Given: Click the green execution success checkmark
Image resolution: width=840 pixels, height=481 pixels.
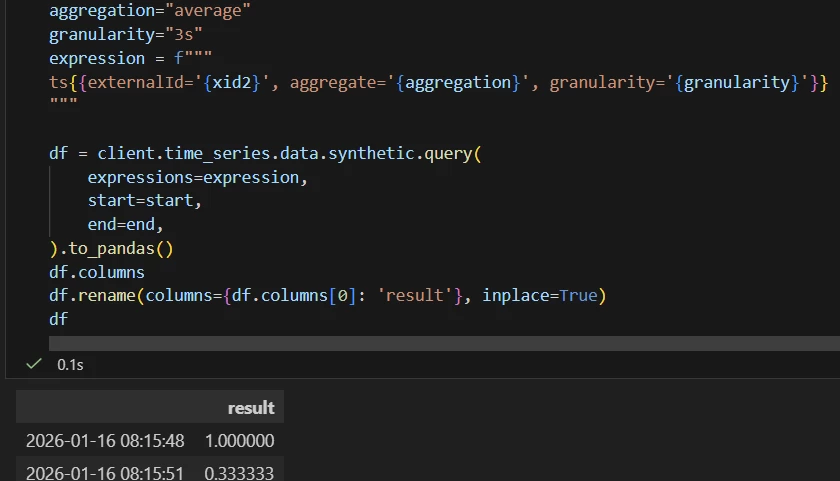Looking at the screenshot, I should pos(33,364).
